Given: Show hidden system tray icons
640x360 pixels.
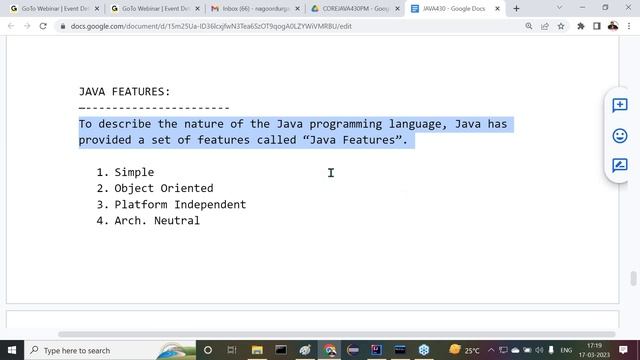Looking at the screenshot, I should click(x=491, y=350).
